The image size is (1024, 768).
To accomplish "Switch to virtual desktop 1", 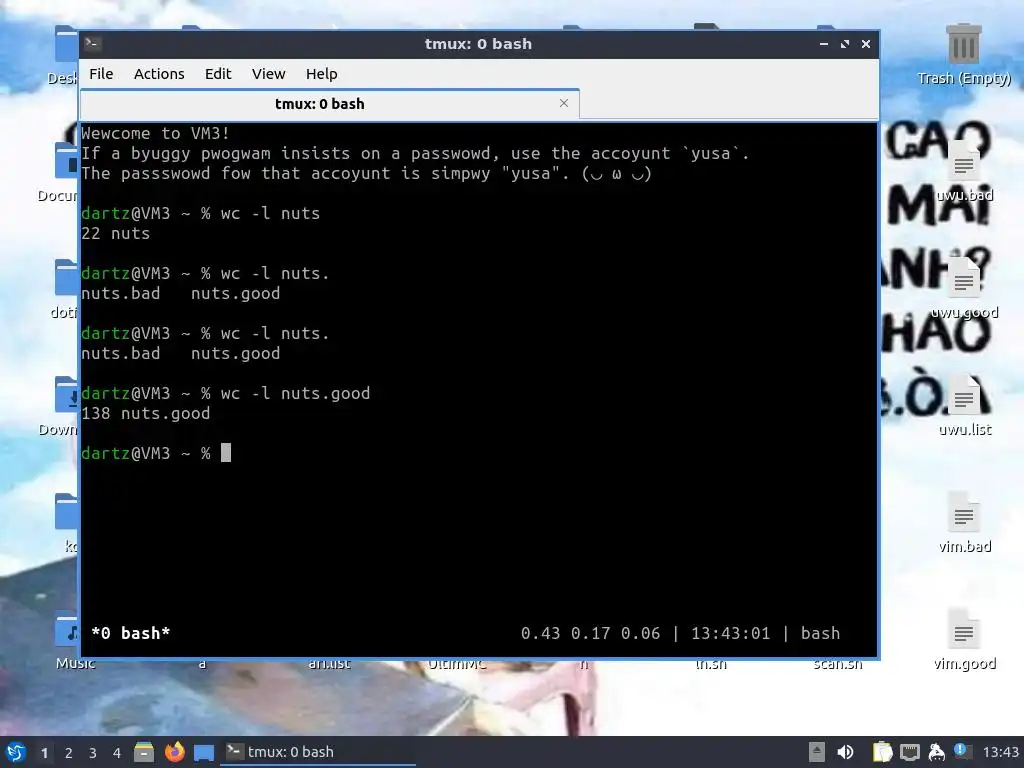I will point(44,753).
